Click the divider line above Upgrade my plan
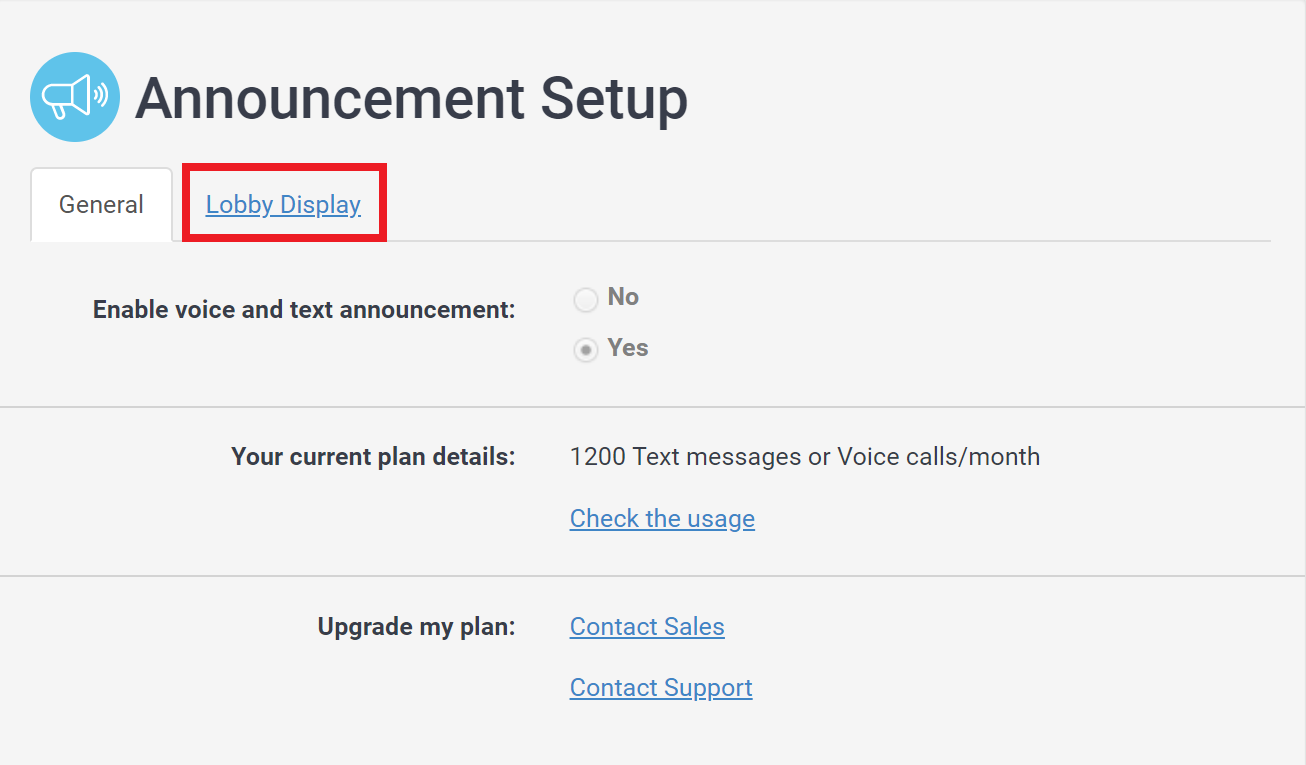The height and width of the screenshot is (765, 1306). [652, 576]
